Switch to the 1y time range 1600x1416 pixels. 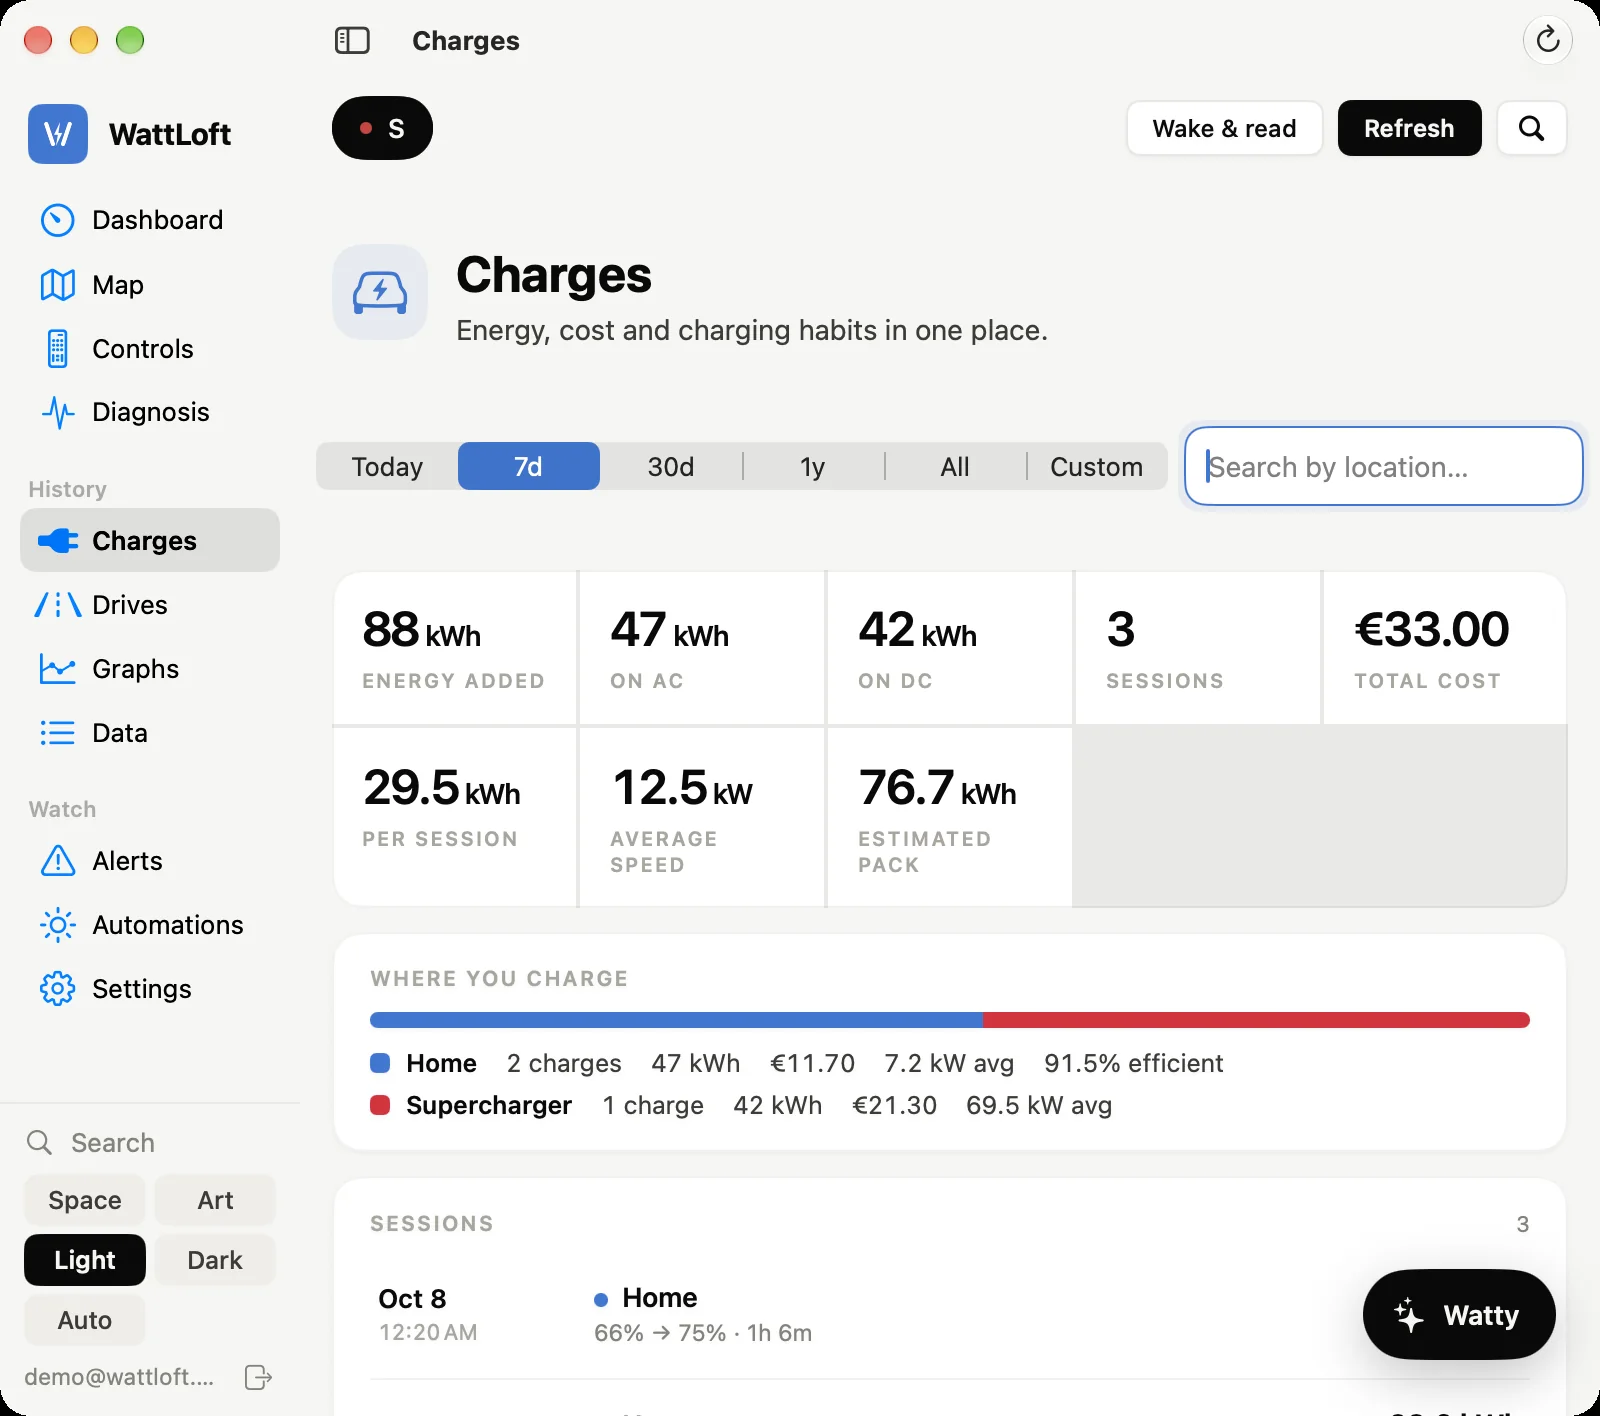pyautogui.click(x=813, y=466)
